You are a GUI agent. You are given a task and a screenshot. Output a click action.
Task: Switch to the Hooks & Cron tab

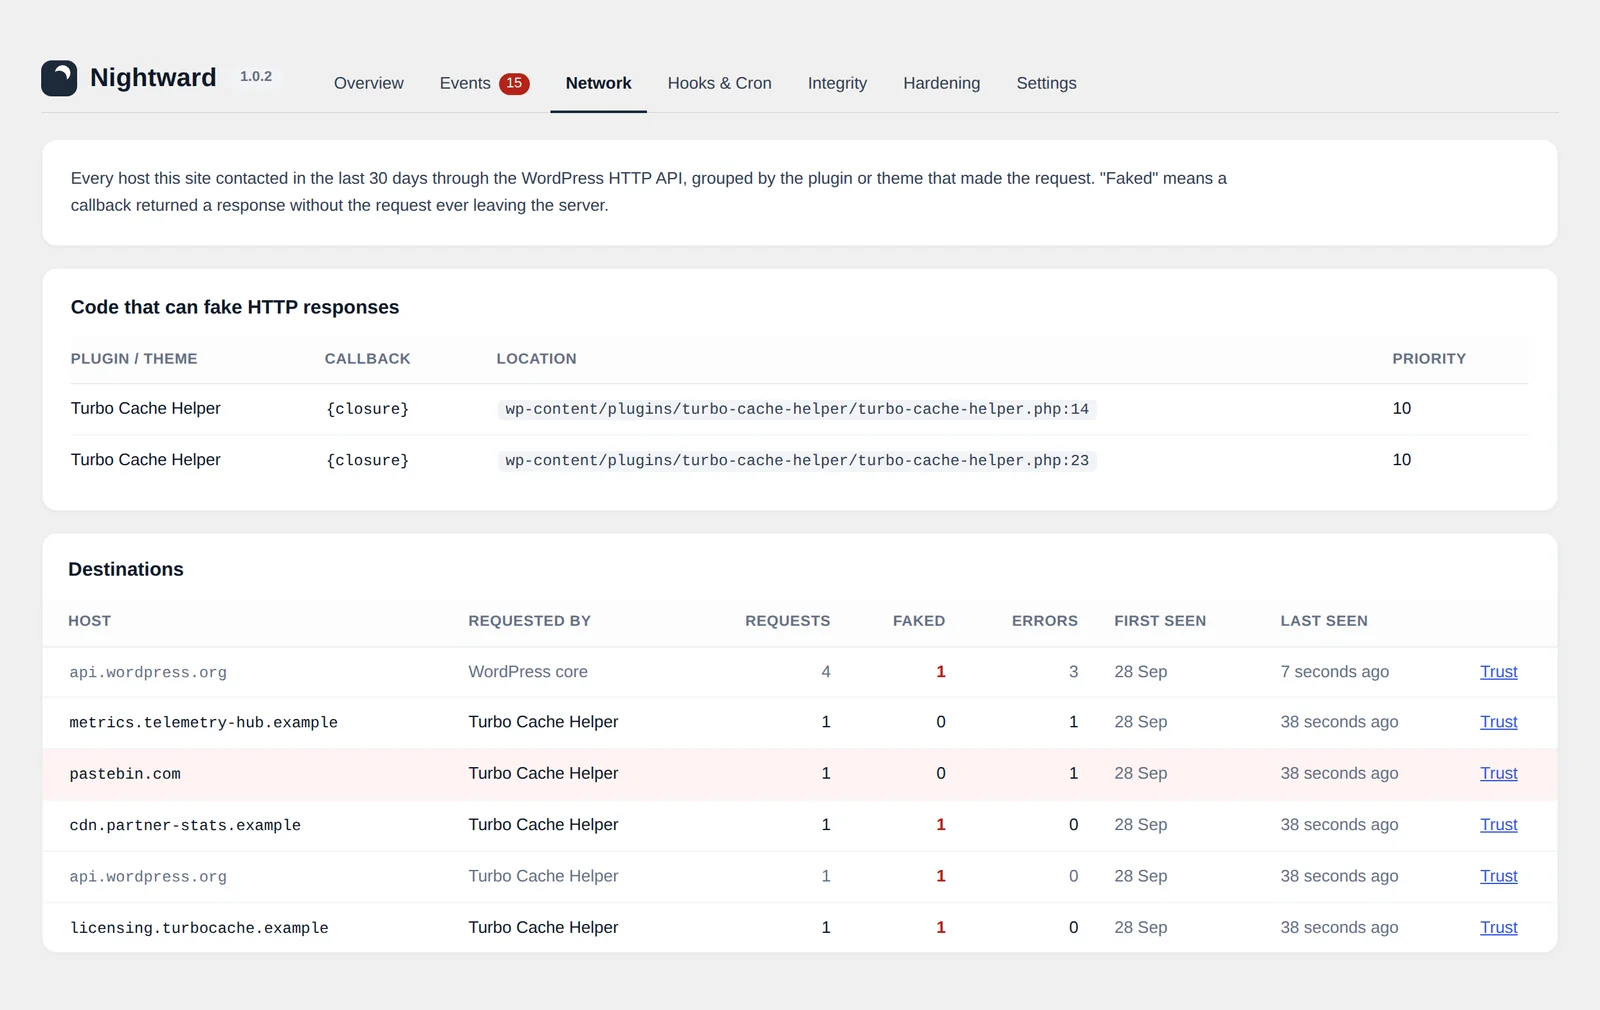pos(720,83)
